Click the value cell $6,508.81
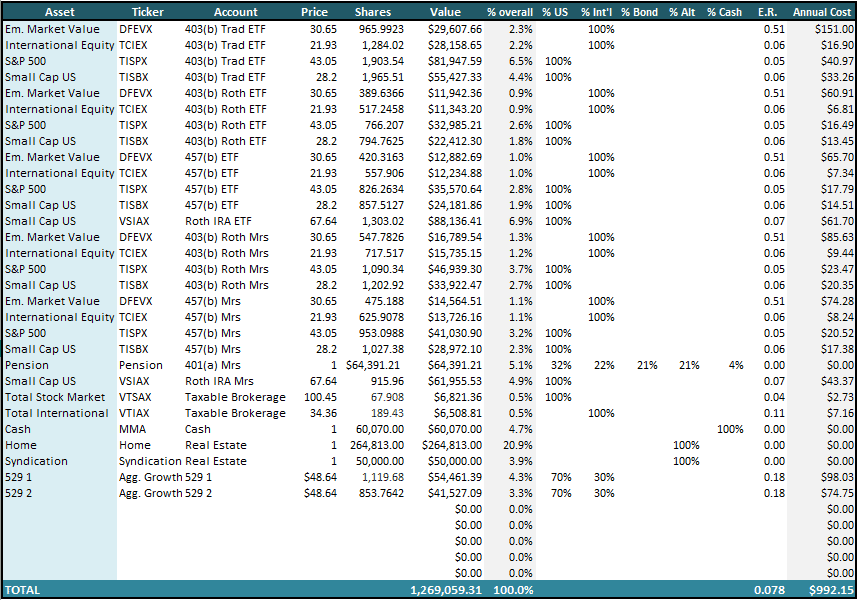Image resolution: width=859 pixels, height=600 pixels. pos(458,413)
